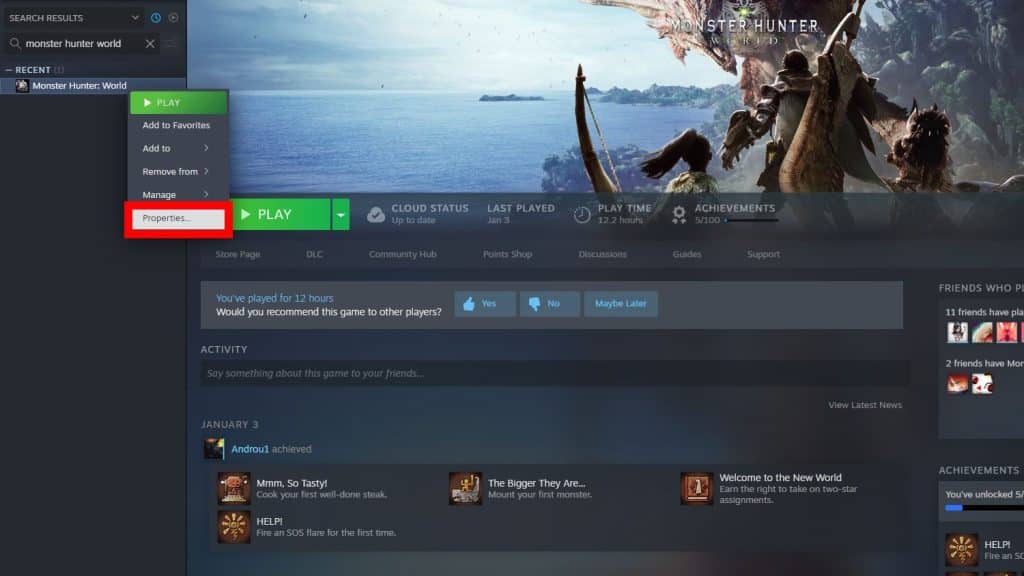
Task: Open Properties from the context menu
Action: [x=178, y=218]
